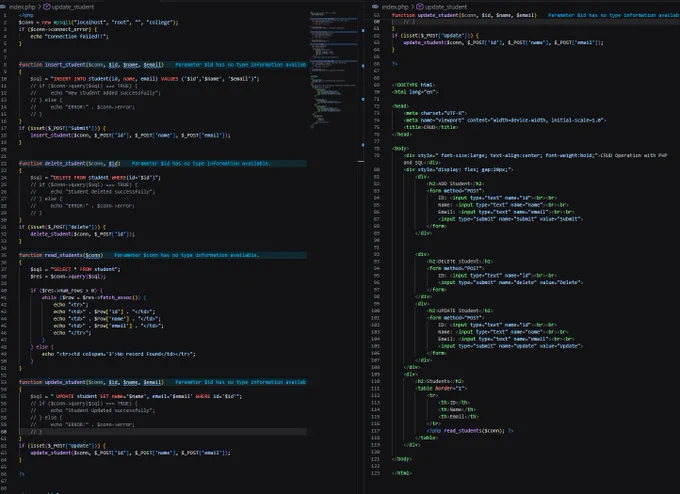Click the while fetch_assoc loop line

(x=94, y=298)
